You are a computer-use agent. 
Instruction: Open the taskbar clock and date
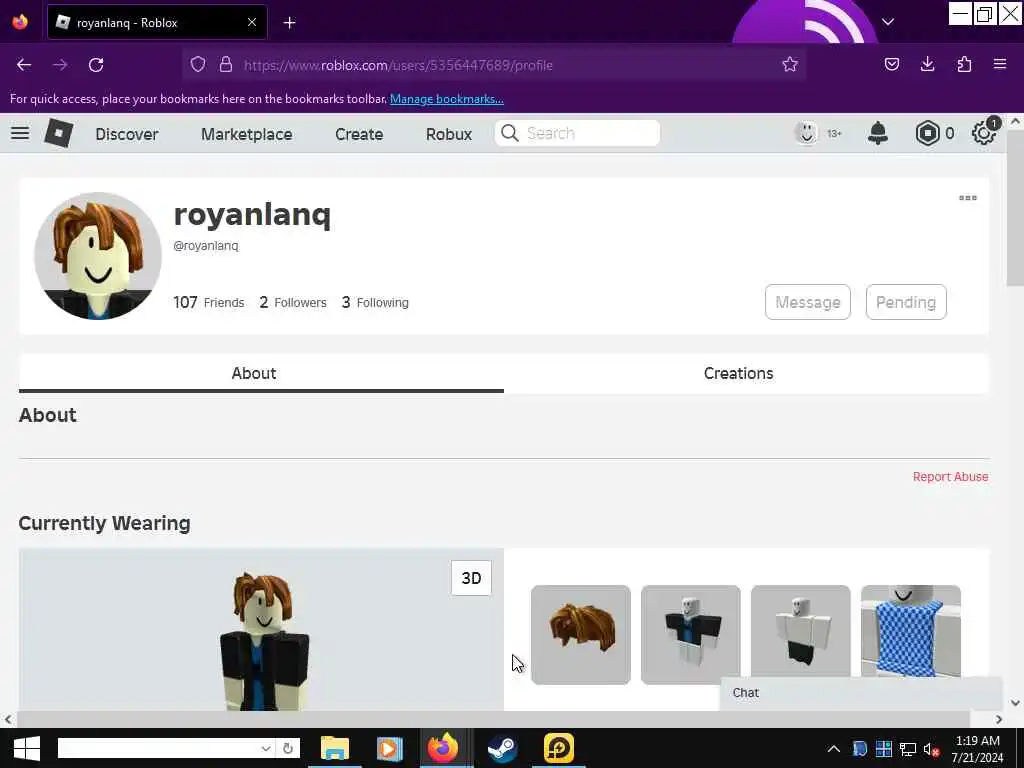pos(978,749)
